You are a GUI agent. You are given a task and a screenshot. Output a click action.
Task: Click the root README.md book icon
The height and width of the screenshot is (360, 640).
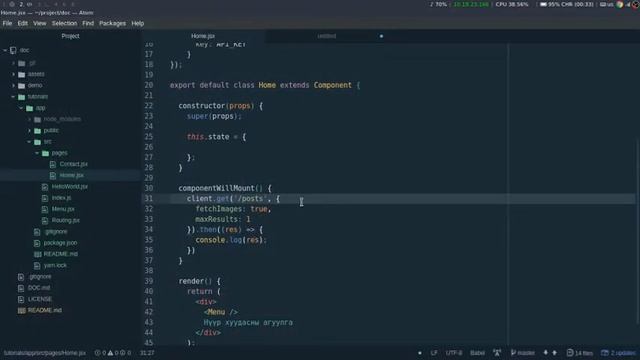coord(22,311)
